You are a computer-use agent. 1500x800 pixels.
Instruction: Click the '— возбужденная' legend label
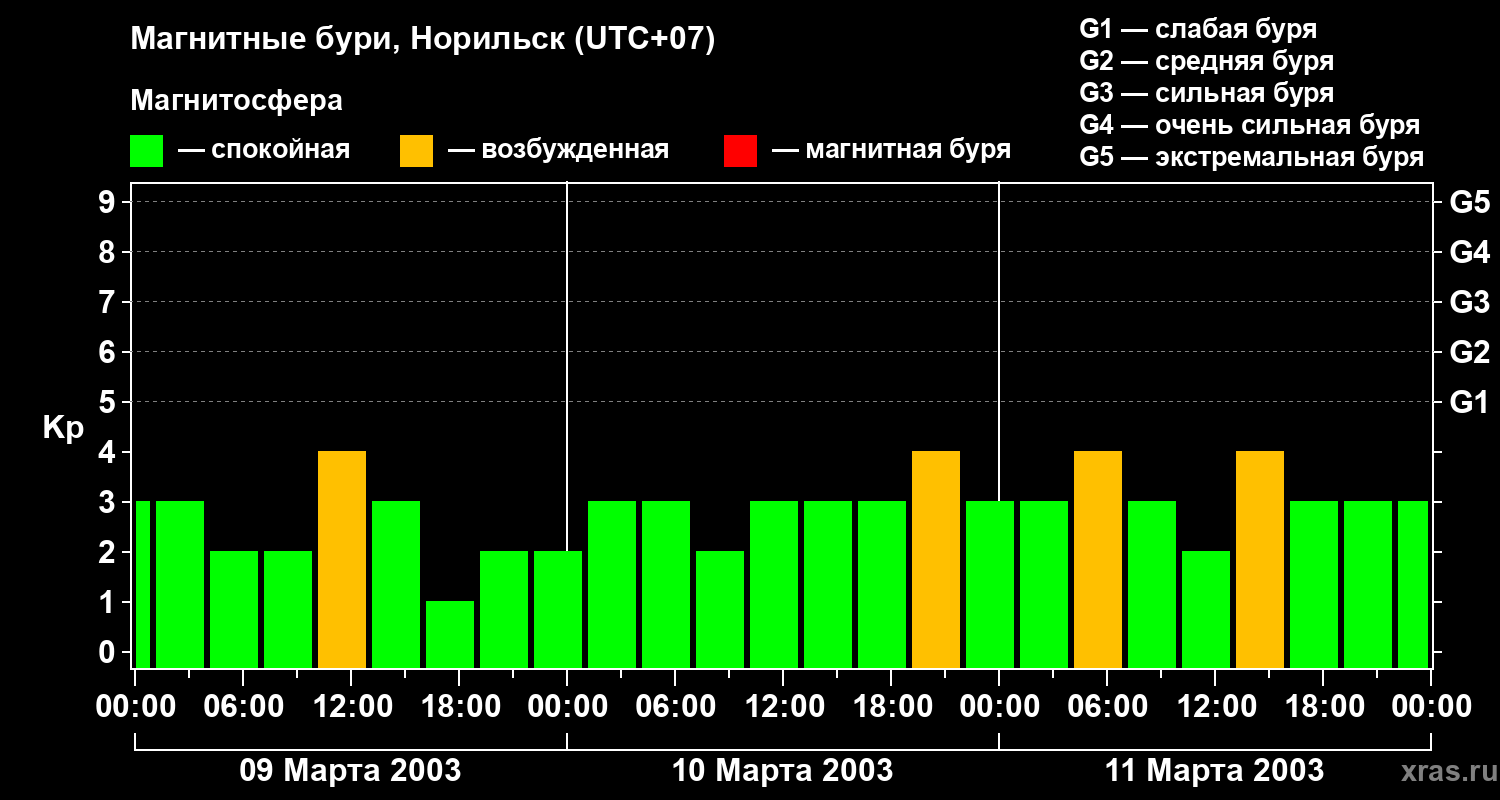[558, 150]
